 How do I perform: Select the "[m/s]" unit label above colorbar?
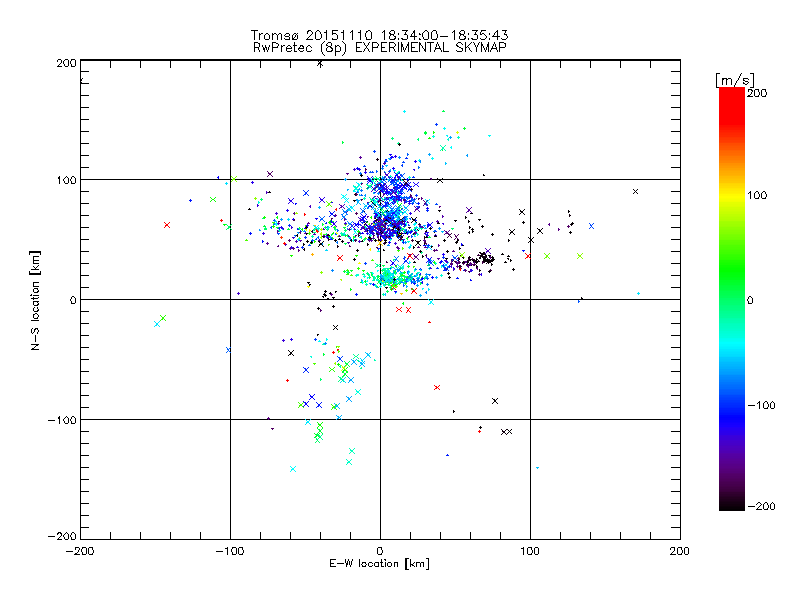[735, 80]
